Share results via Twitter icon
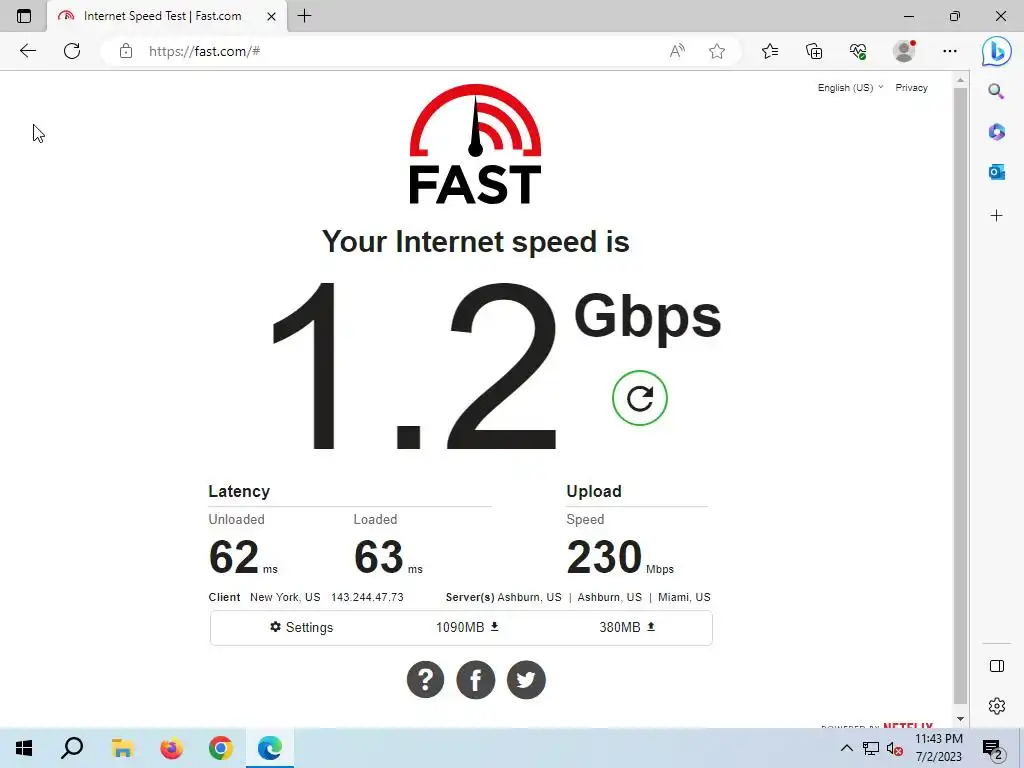Viewport: 1024px width, 768px height. (526, 680)
